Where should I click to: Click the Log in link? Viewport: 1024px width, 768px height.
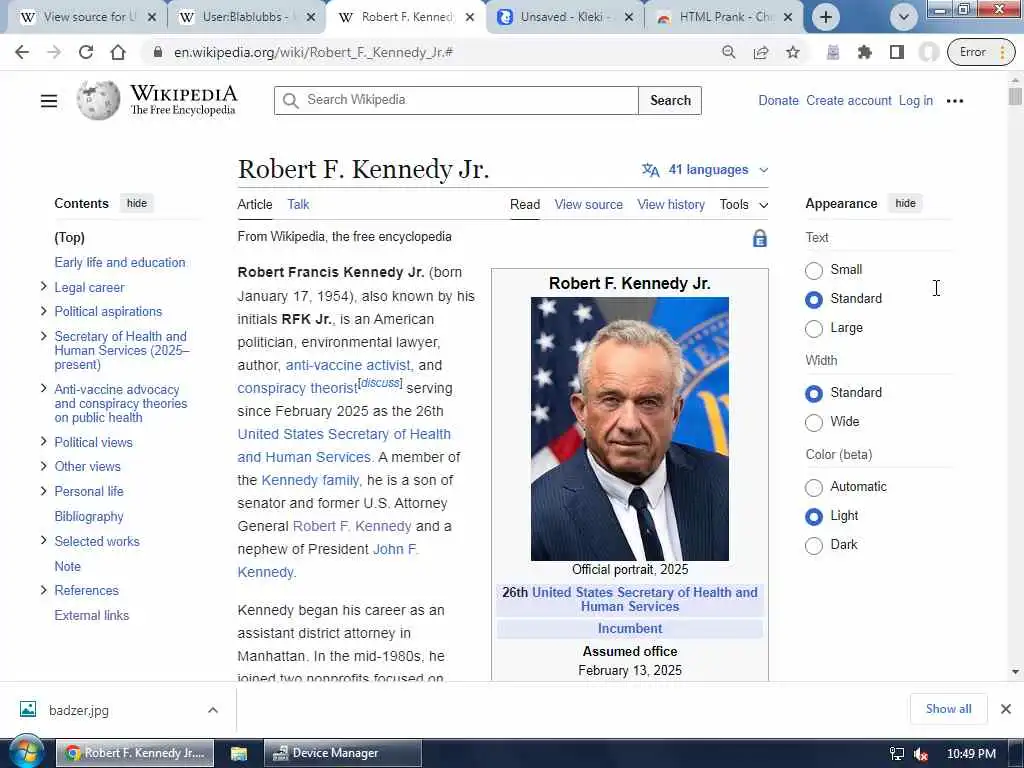click(x=916, y=101)
